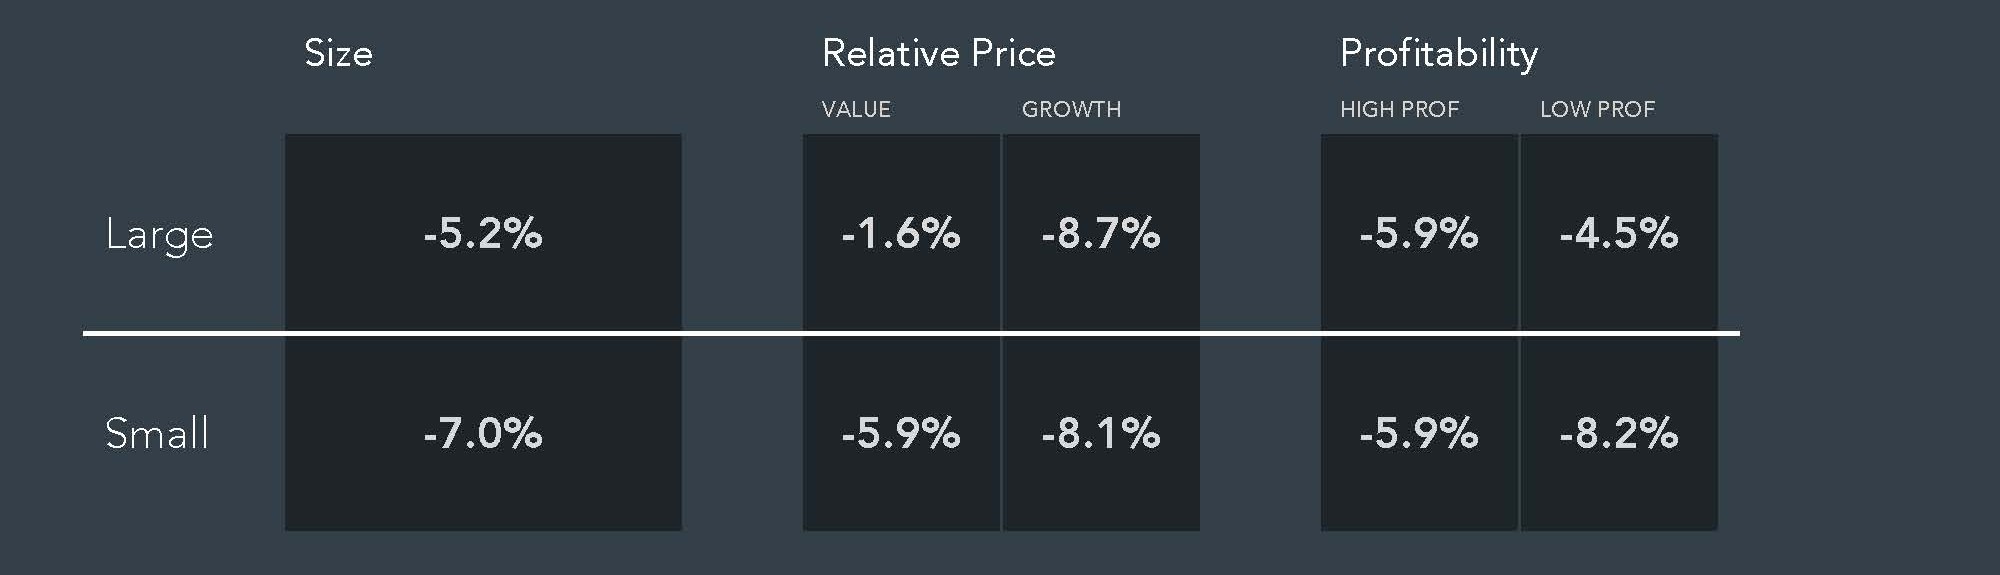
Task: Click the Large row label
Action: tap(159, 236)
